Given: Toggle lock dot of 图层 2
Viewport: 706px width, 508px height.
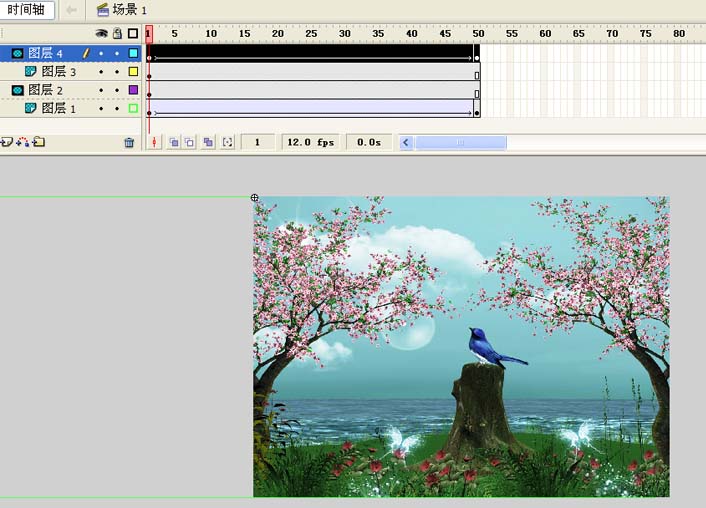Looking at the screenshot, I should tap(117, 90).
